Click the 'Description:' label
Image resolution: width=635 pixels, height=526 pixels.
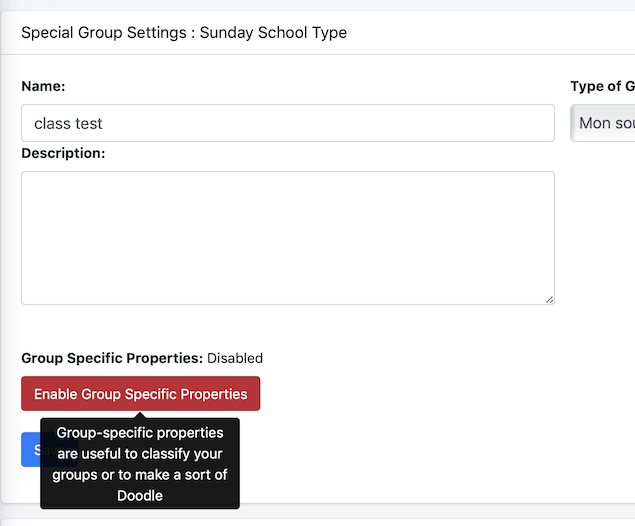(x=63, y=153)
